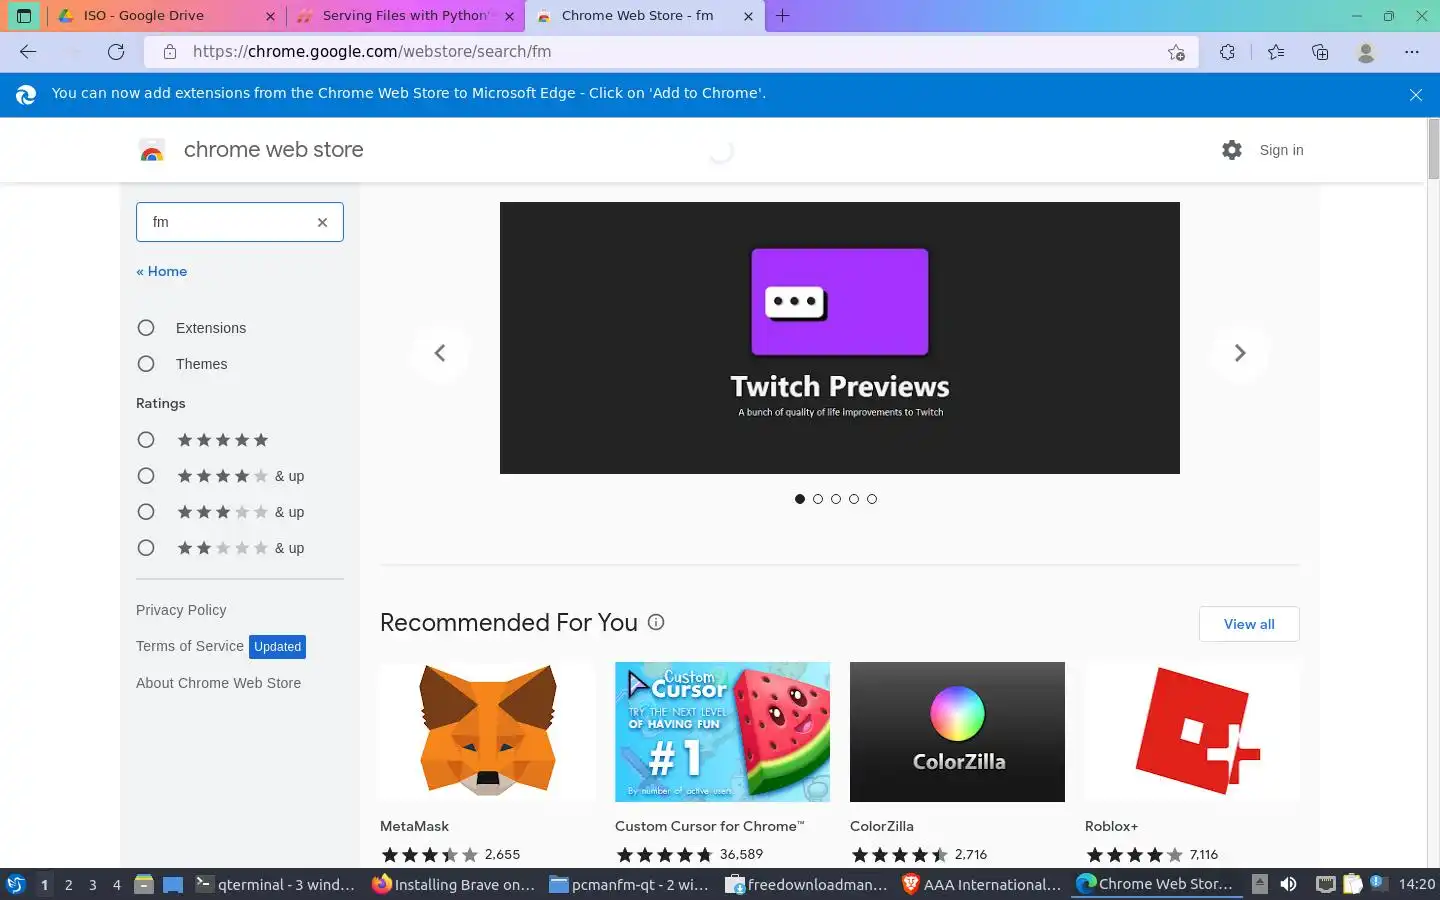Select second carousel dot indicator
The image size is (1440, 900).
tap(818, 499)
